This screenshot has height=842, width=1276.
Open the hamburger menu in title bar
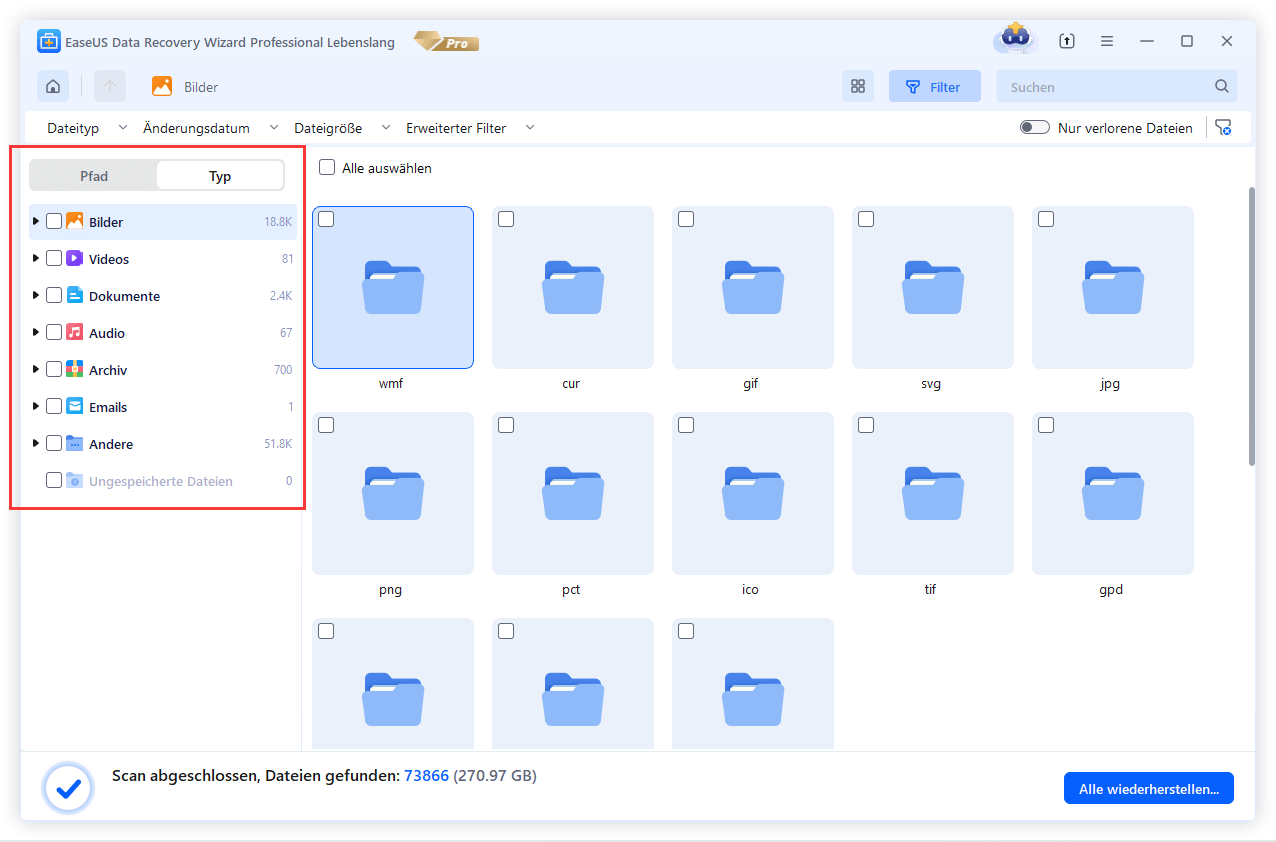[x=1107, y=41]
